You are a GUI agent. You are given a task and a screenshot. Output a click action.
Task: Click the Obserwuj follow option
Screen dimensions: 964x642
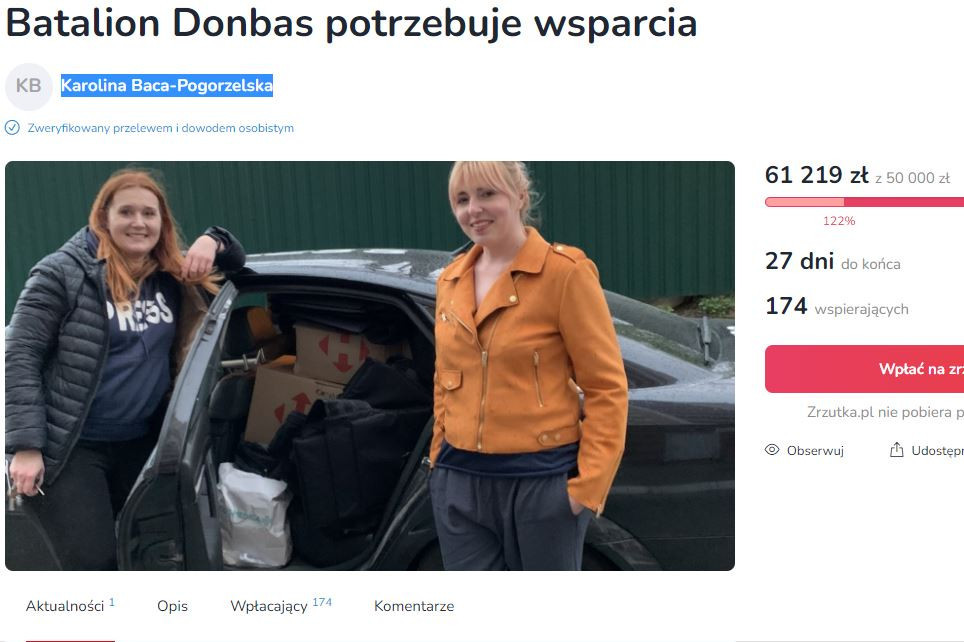point(804,450)
